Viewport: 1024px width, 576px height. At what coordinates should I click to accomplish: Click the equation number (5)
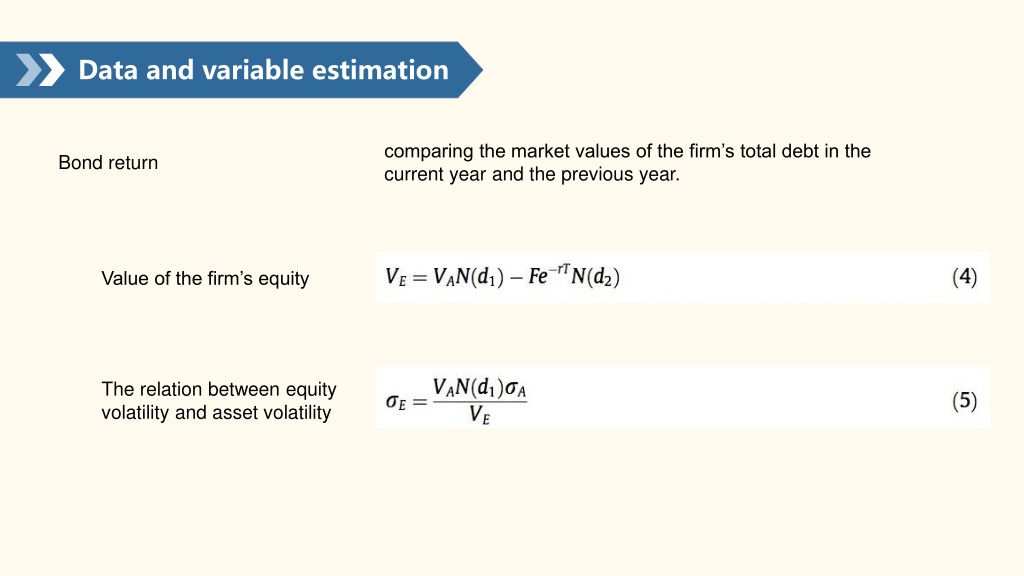965,400
